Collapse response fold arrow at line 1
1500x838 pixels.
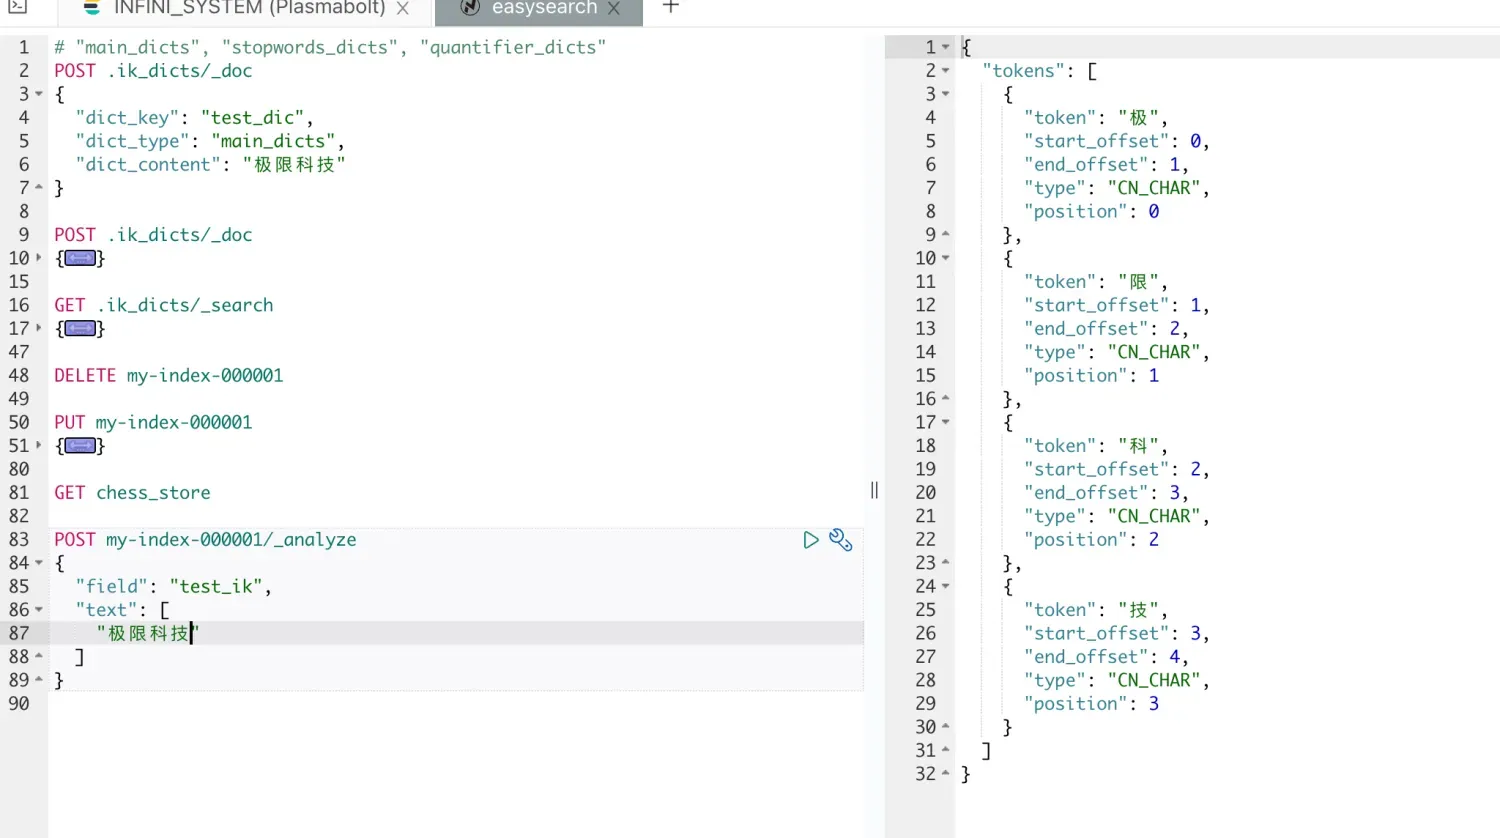pyautogui.click(x=946, y=47)
